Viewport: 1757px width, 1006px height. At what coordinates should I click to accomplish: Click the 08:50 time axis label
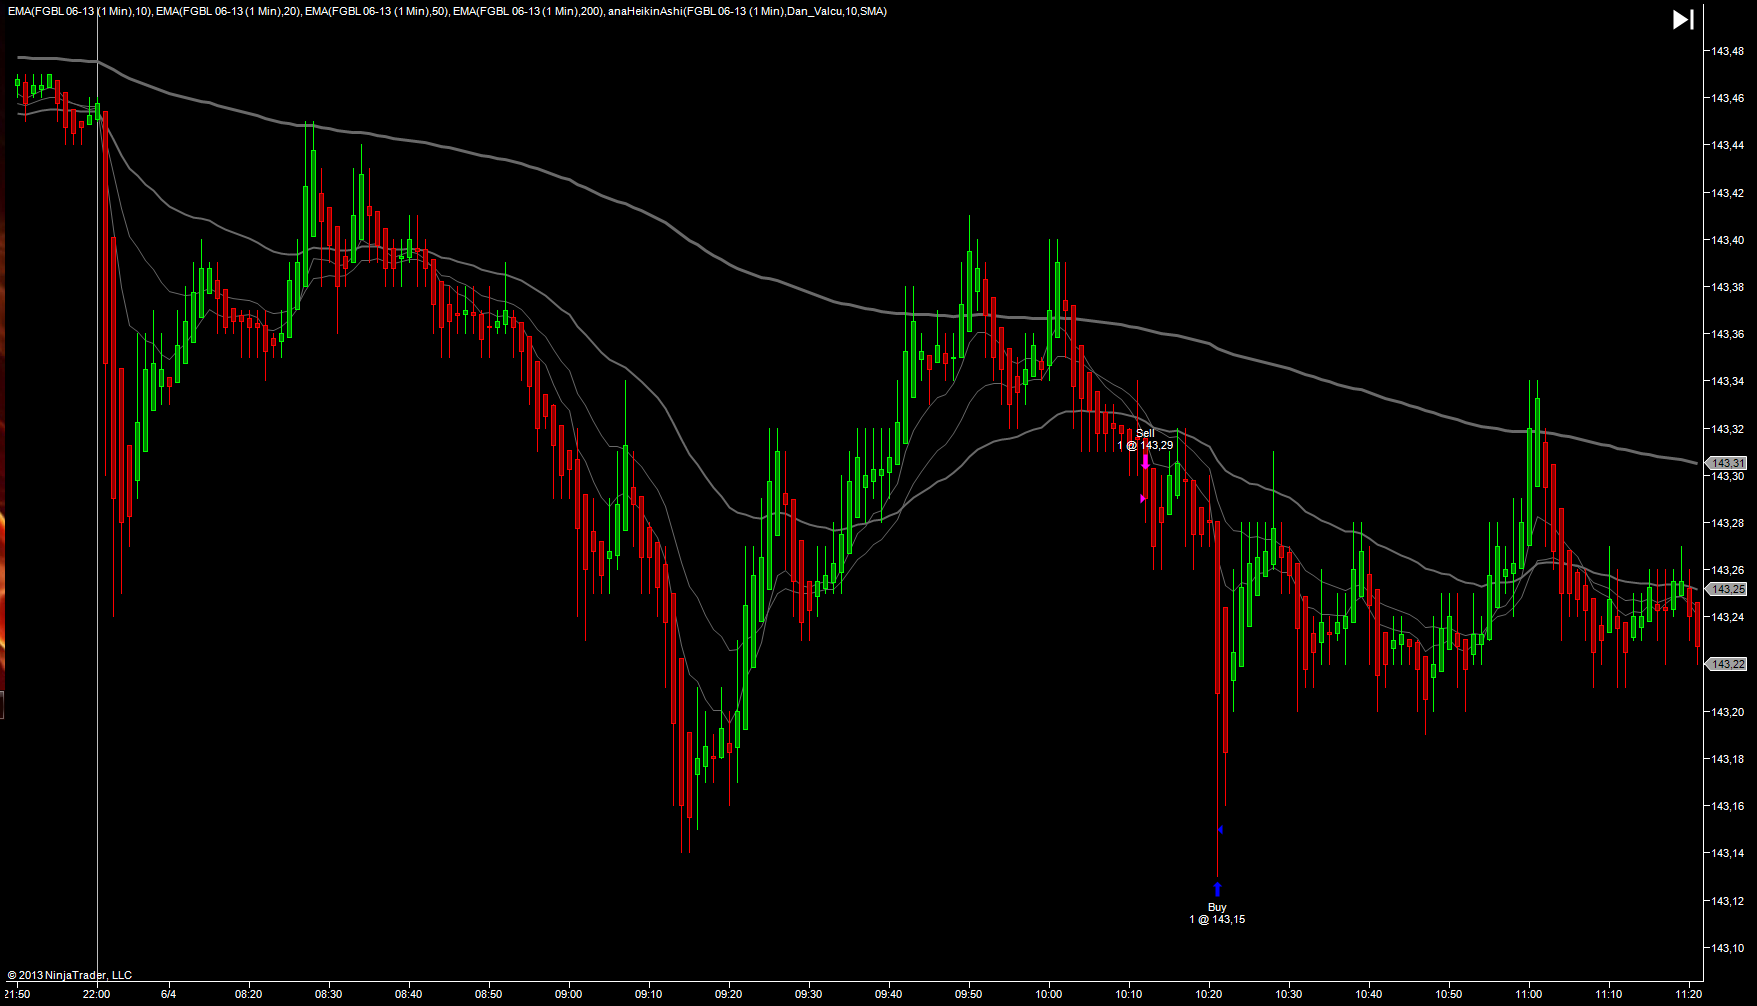(489, 994)
